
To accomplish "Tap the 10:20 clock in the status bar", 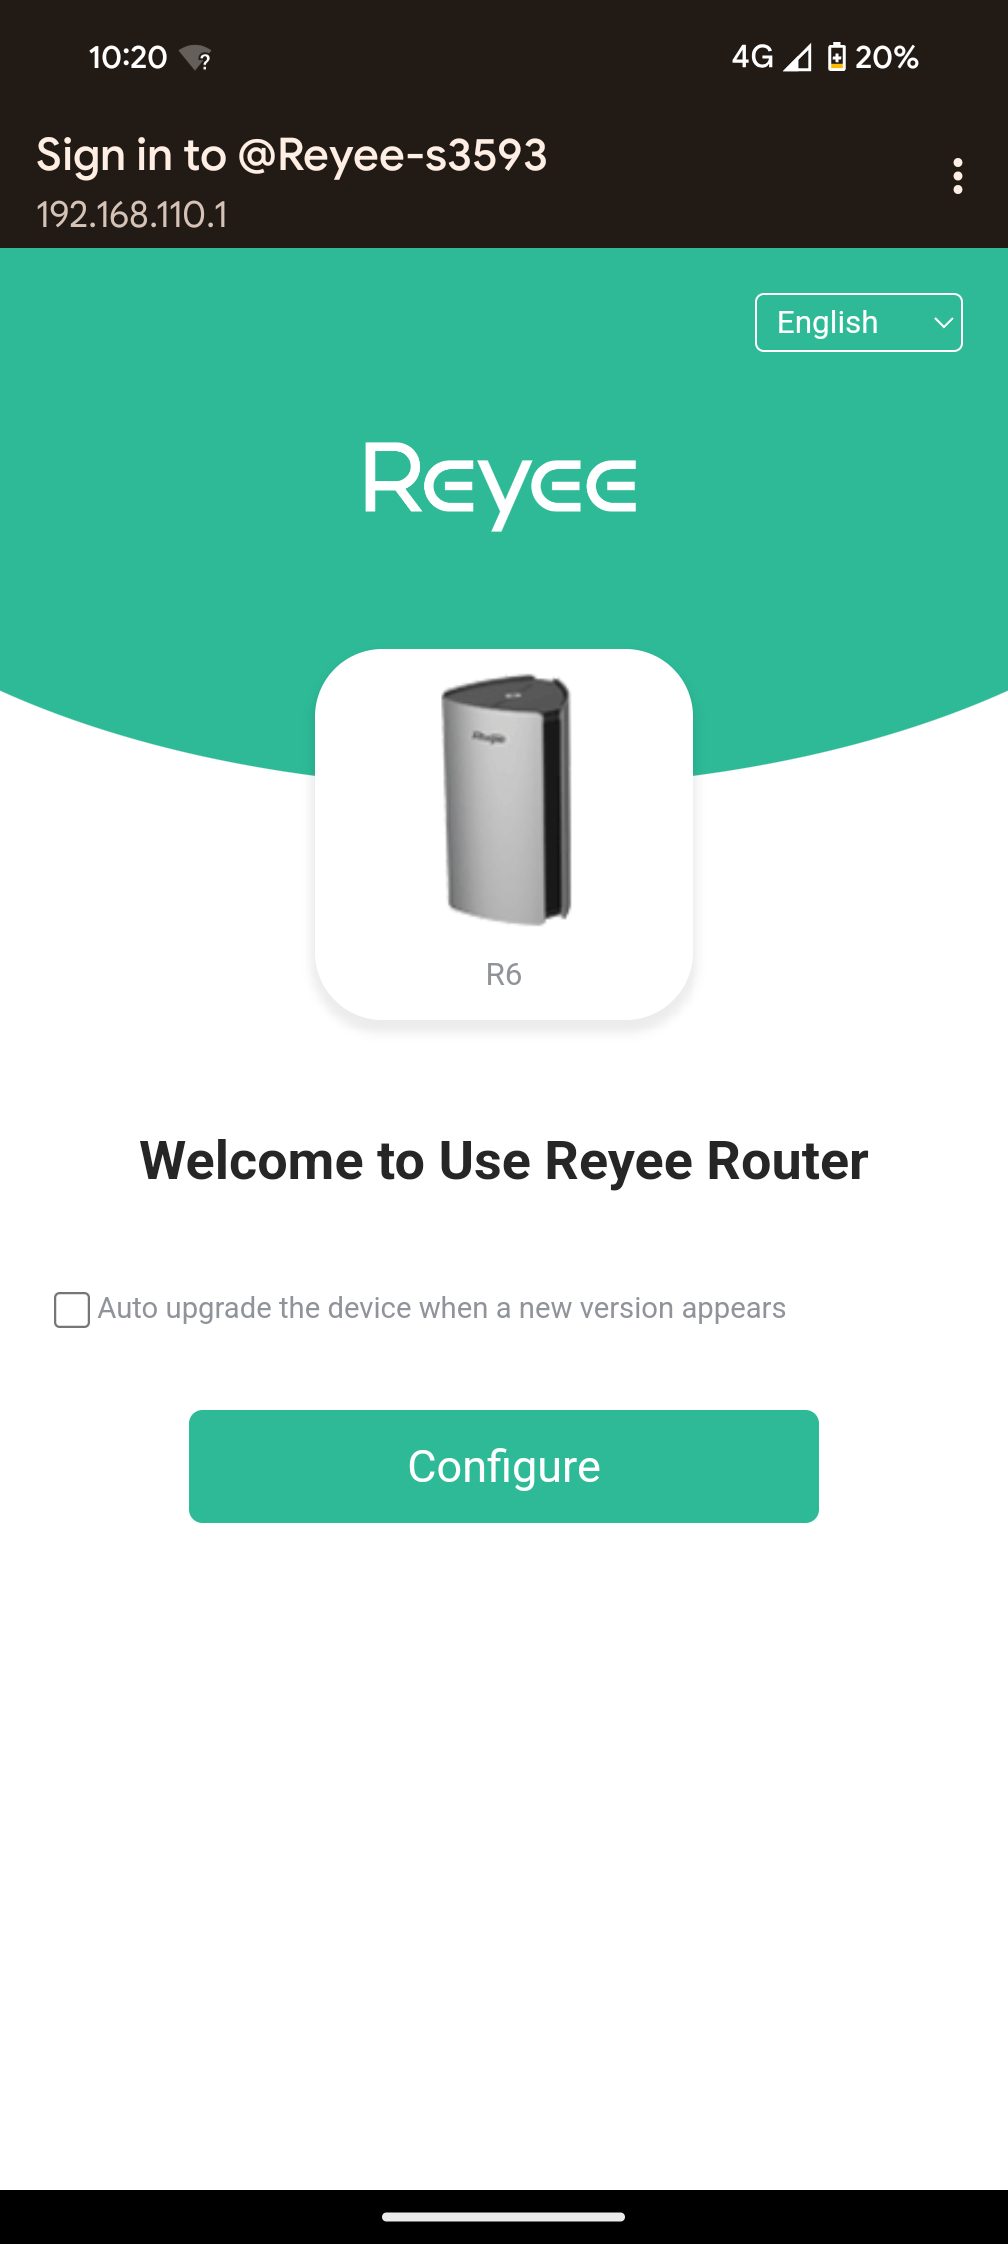I will [128, 58].
